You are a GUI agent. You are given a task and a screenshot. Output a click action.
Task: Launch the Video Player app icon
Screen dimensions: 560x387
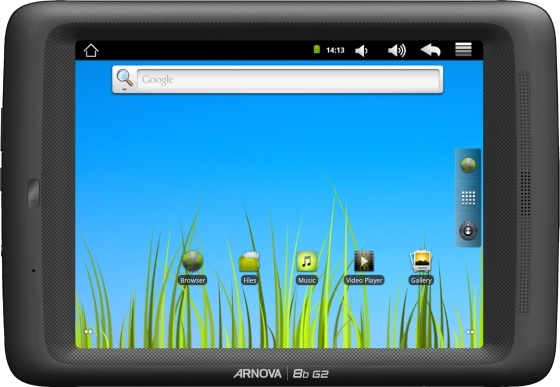click(364, 261)
